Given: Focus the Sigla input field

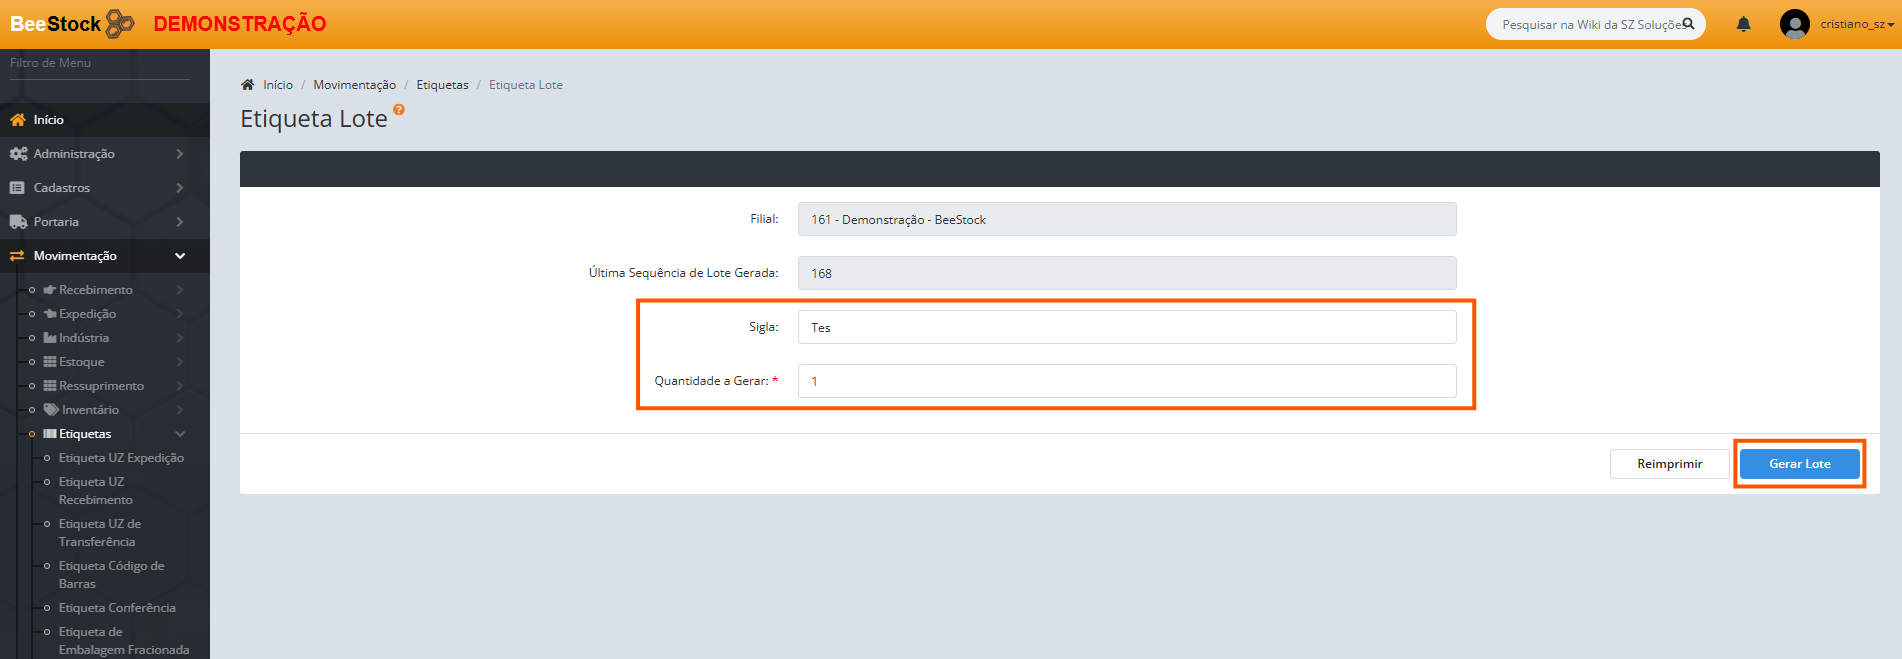Looking at the screenshot, I should pos(1126,327).
